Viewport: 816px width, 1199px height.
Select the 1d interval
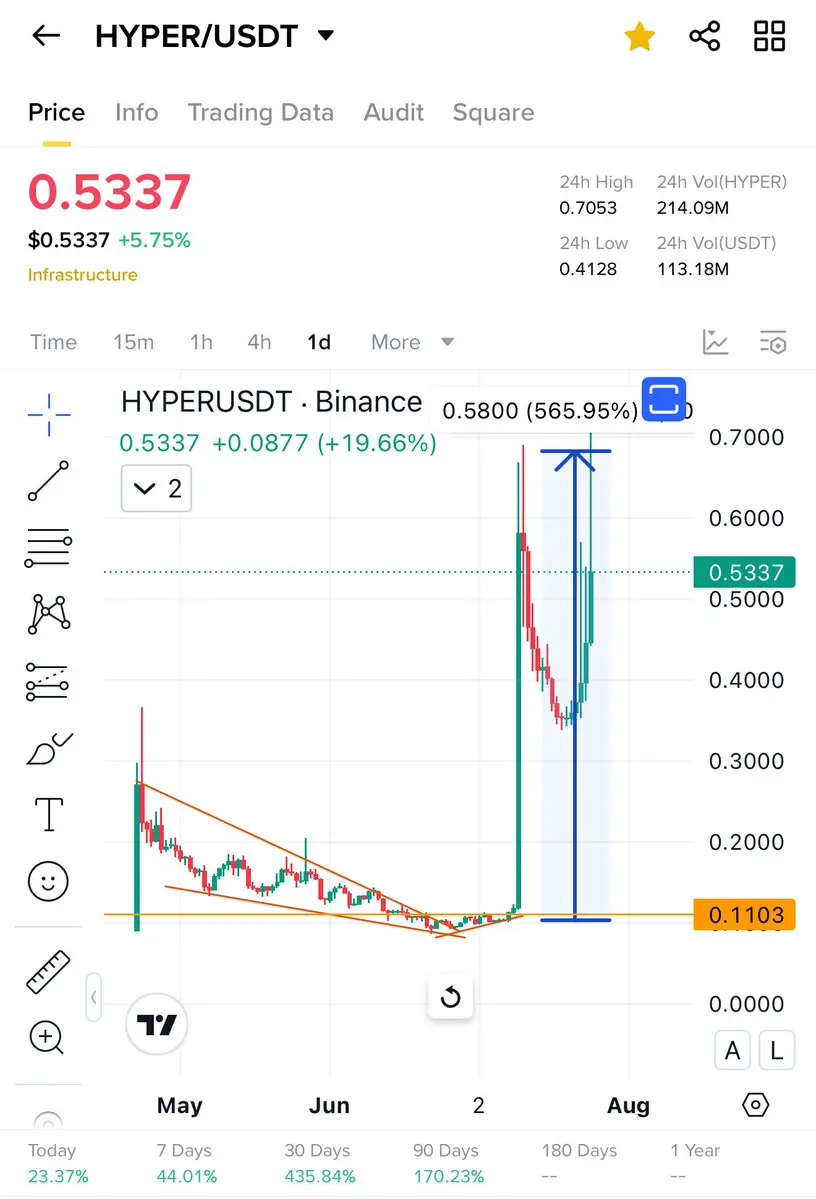tap(319, 342)
